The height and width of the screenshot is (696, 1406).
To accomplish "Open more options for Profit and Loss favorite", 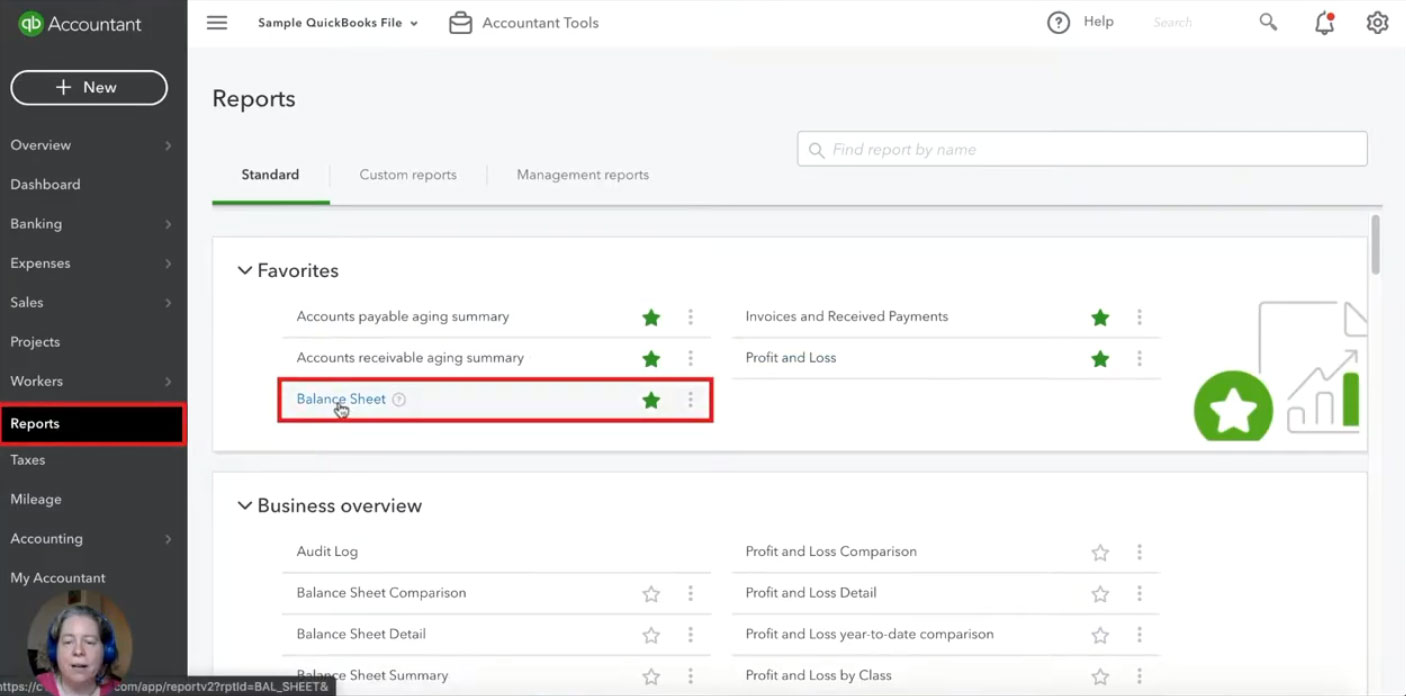I will [x=1139, y=358].
